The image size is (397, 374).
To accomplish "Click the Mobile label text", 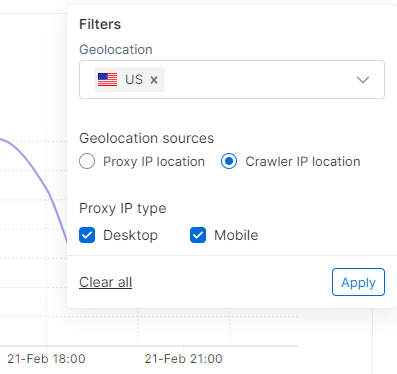I will (236, 235).
